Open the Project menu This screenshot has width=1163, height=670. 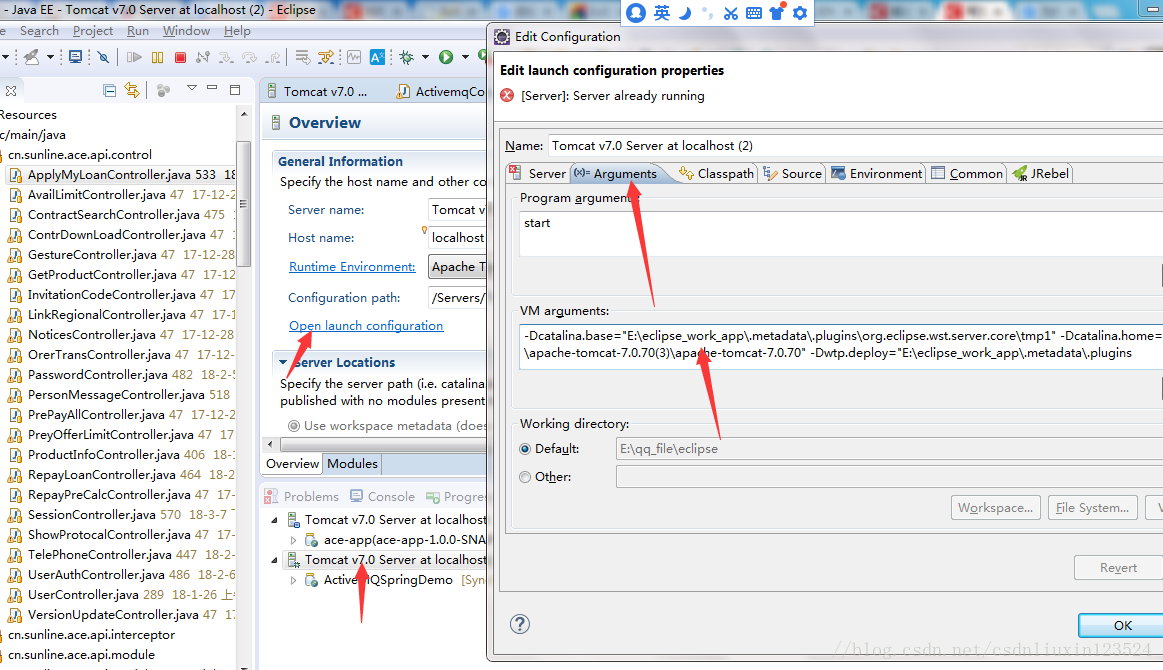coord(93,30)
